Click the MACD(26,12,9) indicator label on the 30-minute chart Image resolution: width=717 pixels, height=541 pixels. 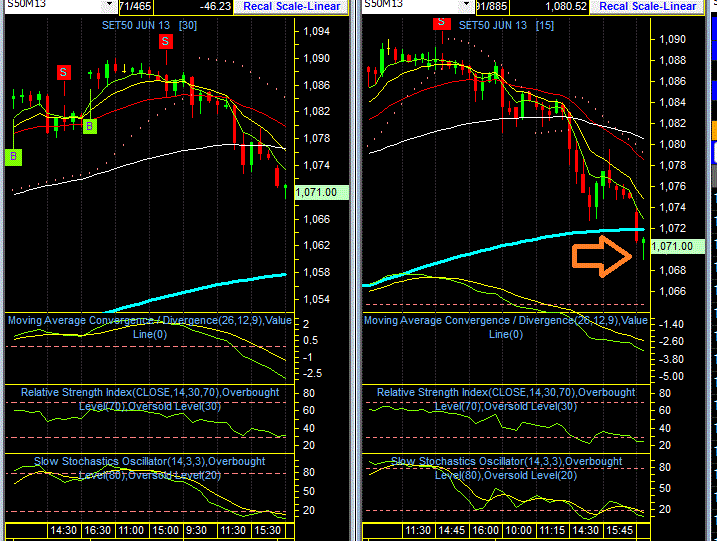click(x=150, y=327)
